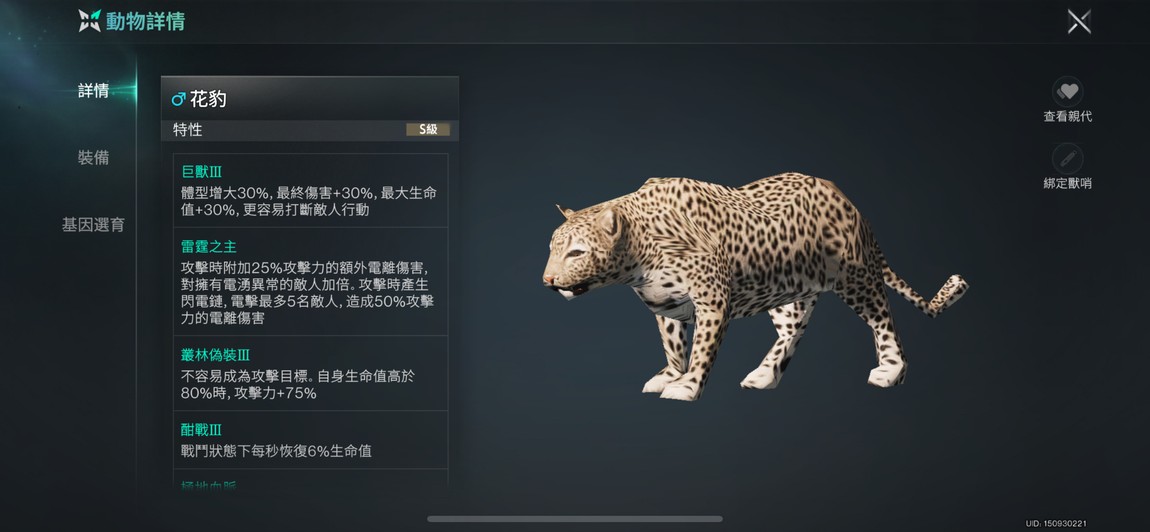Select the 雷霆之主 trait entry
The width and height of the screenshot is (1150, 532).
pyautogui.click(x=310, y=282)
